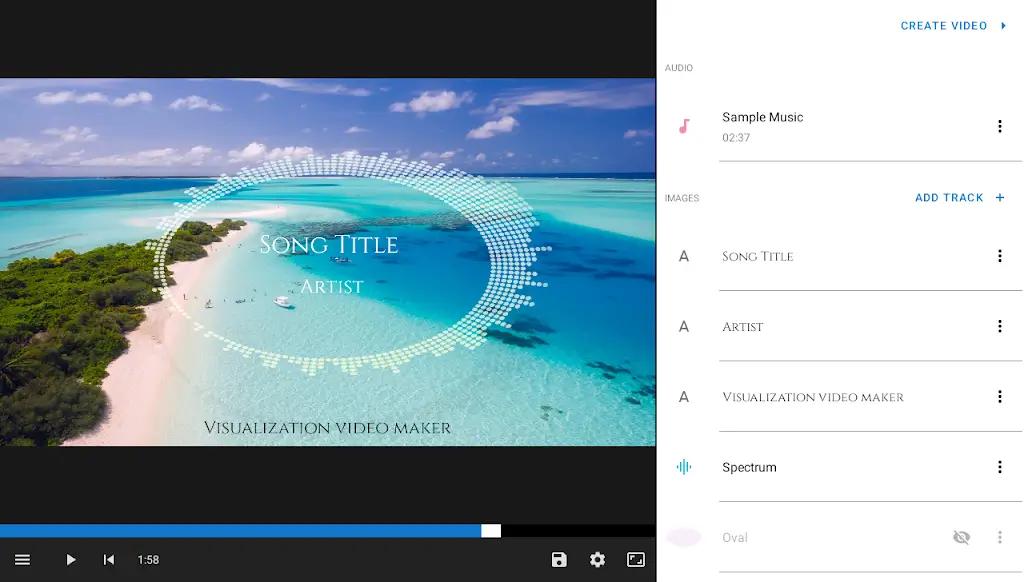Image resolution: width=1024 pixels, height=582 pixels.
Task: Open the Spectrum layer options menu
Action: (999, 467)
